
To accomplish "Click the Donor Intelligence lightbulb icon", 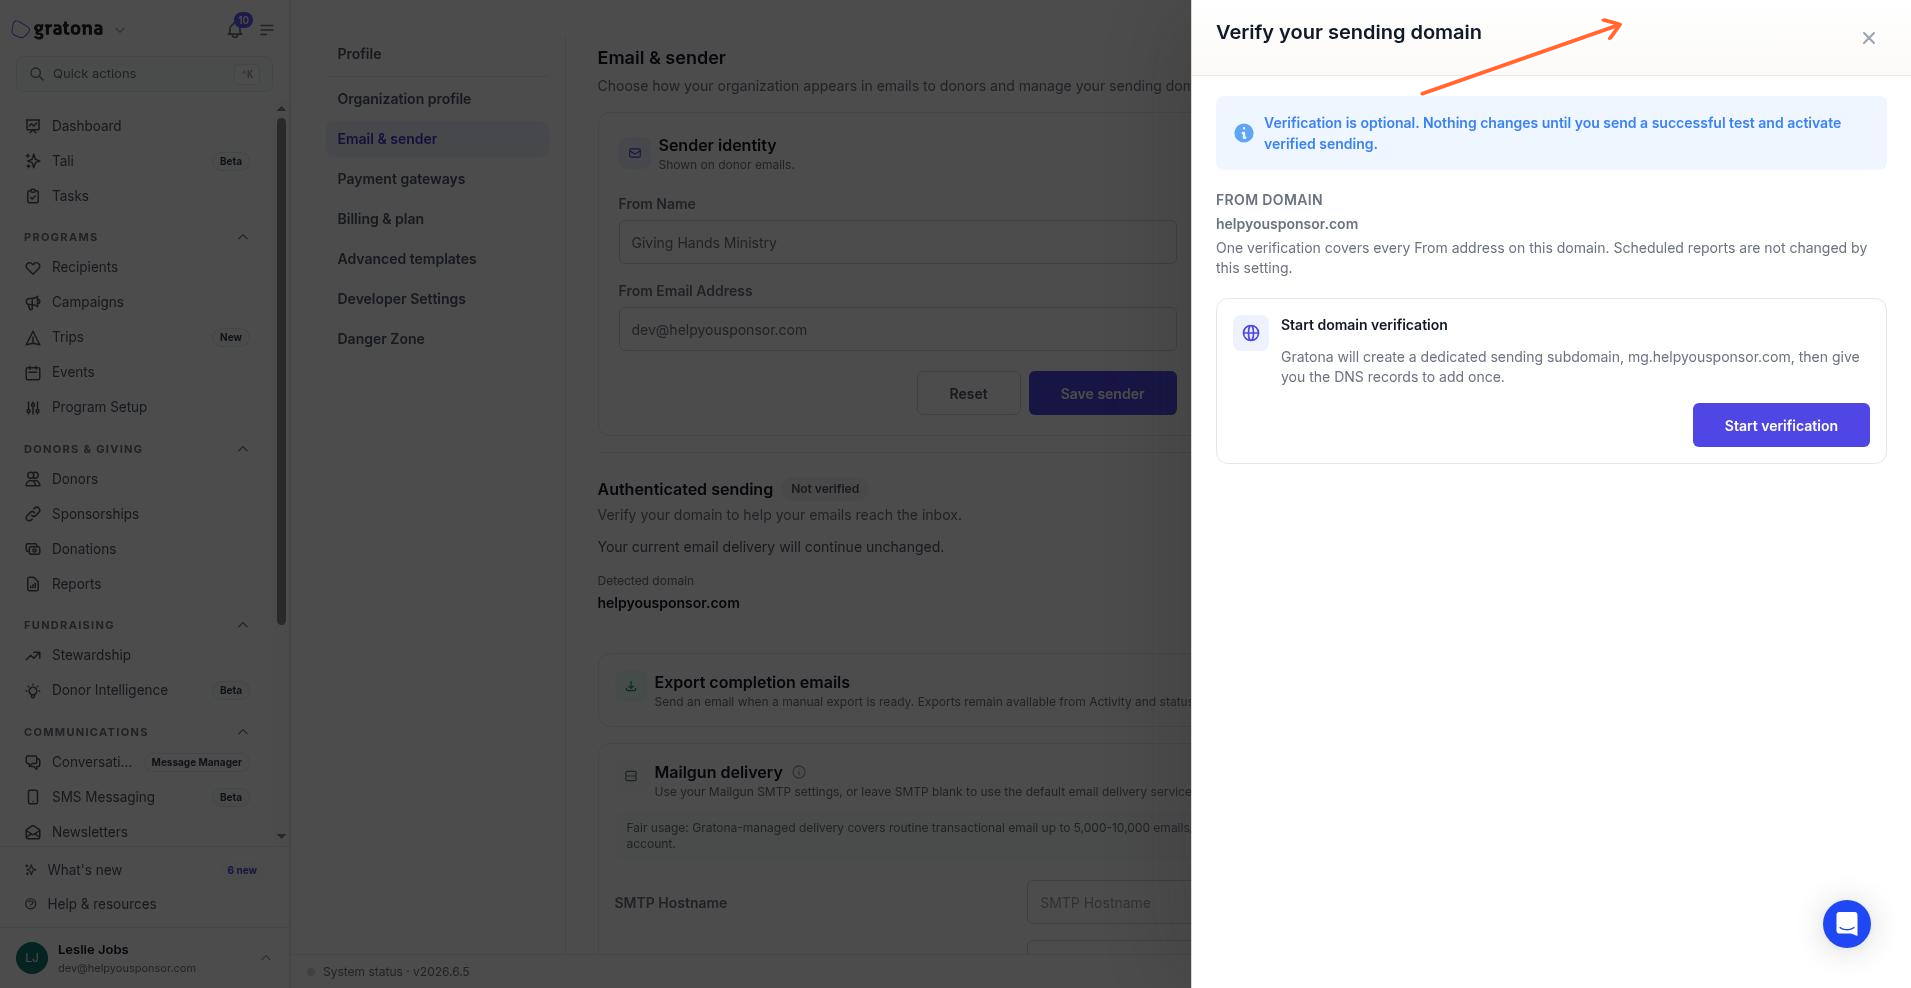I will (x=33, y=690).
